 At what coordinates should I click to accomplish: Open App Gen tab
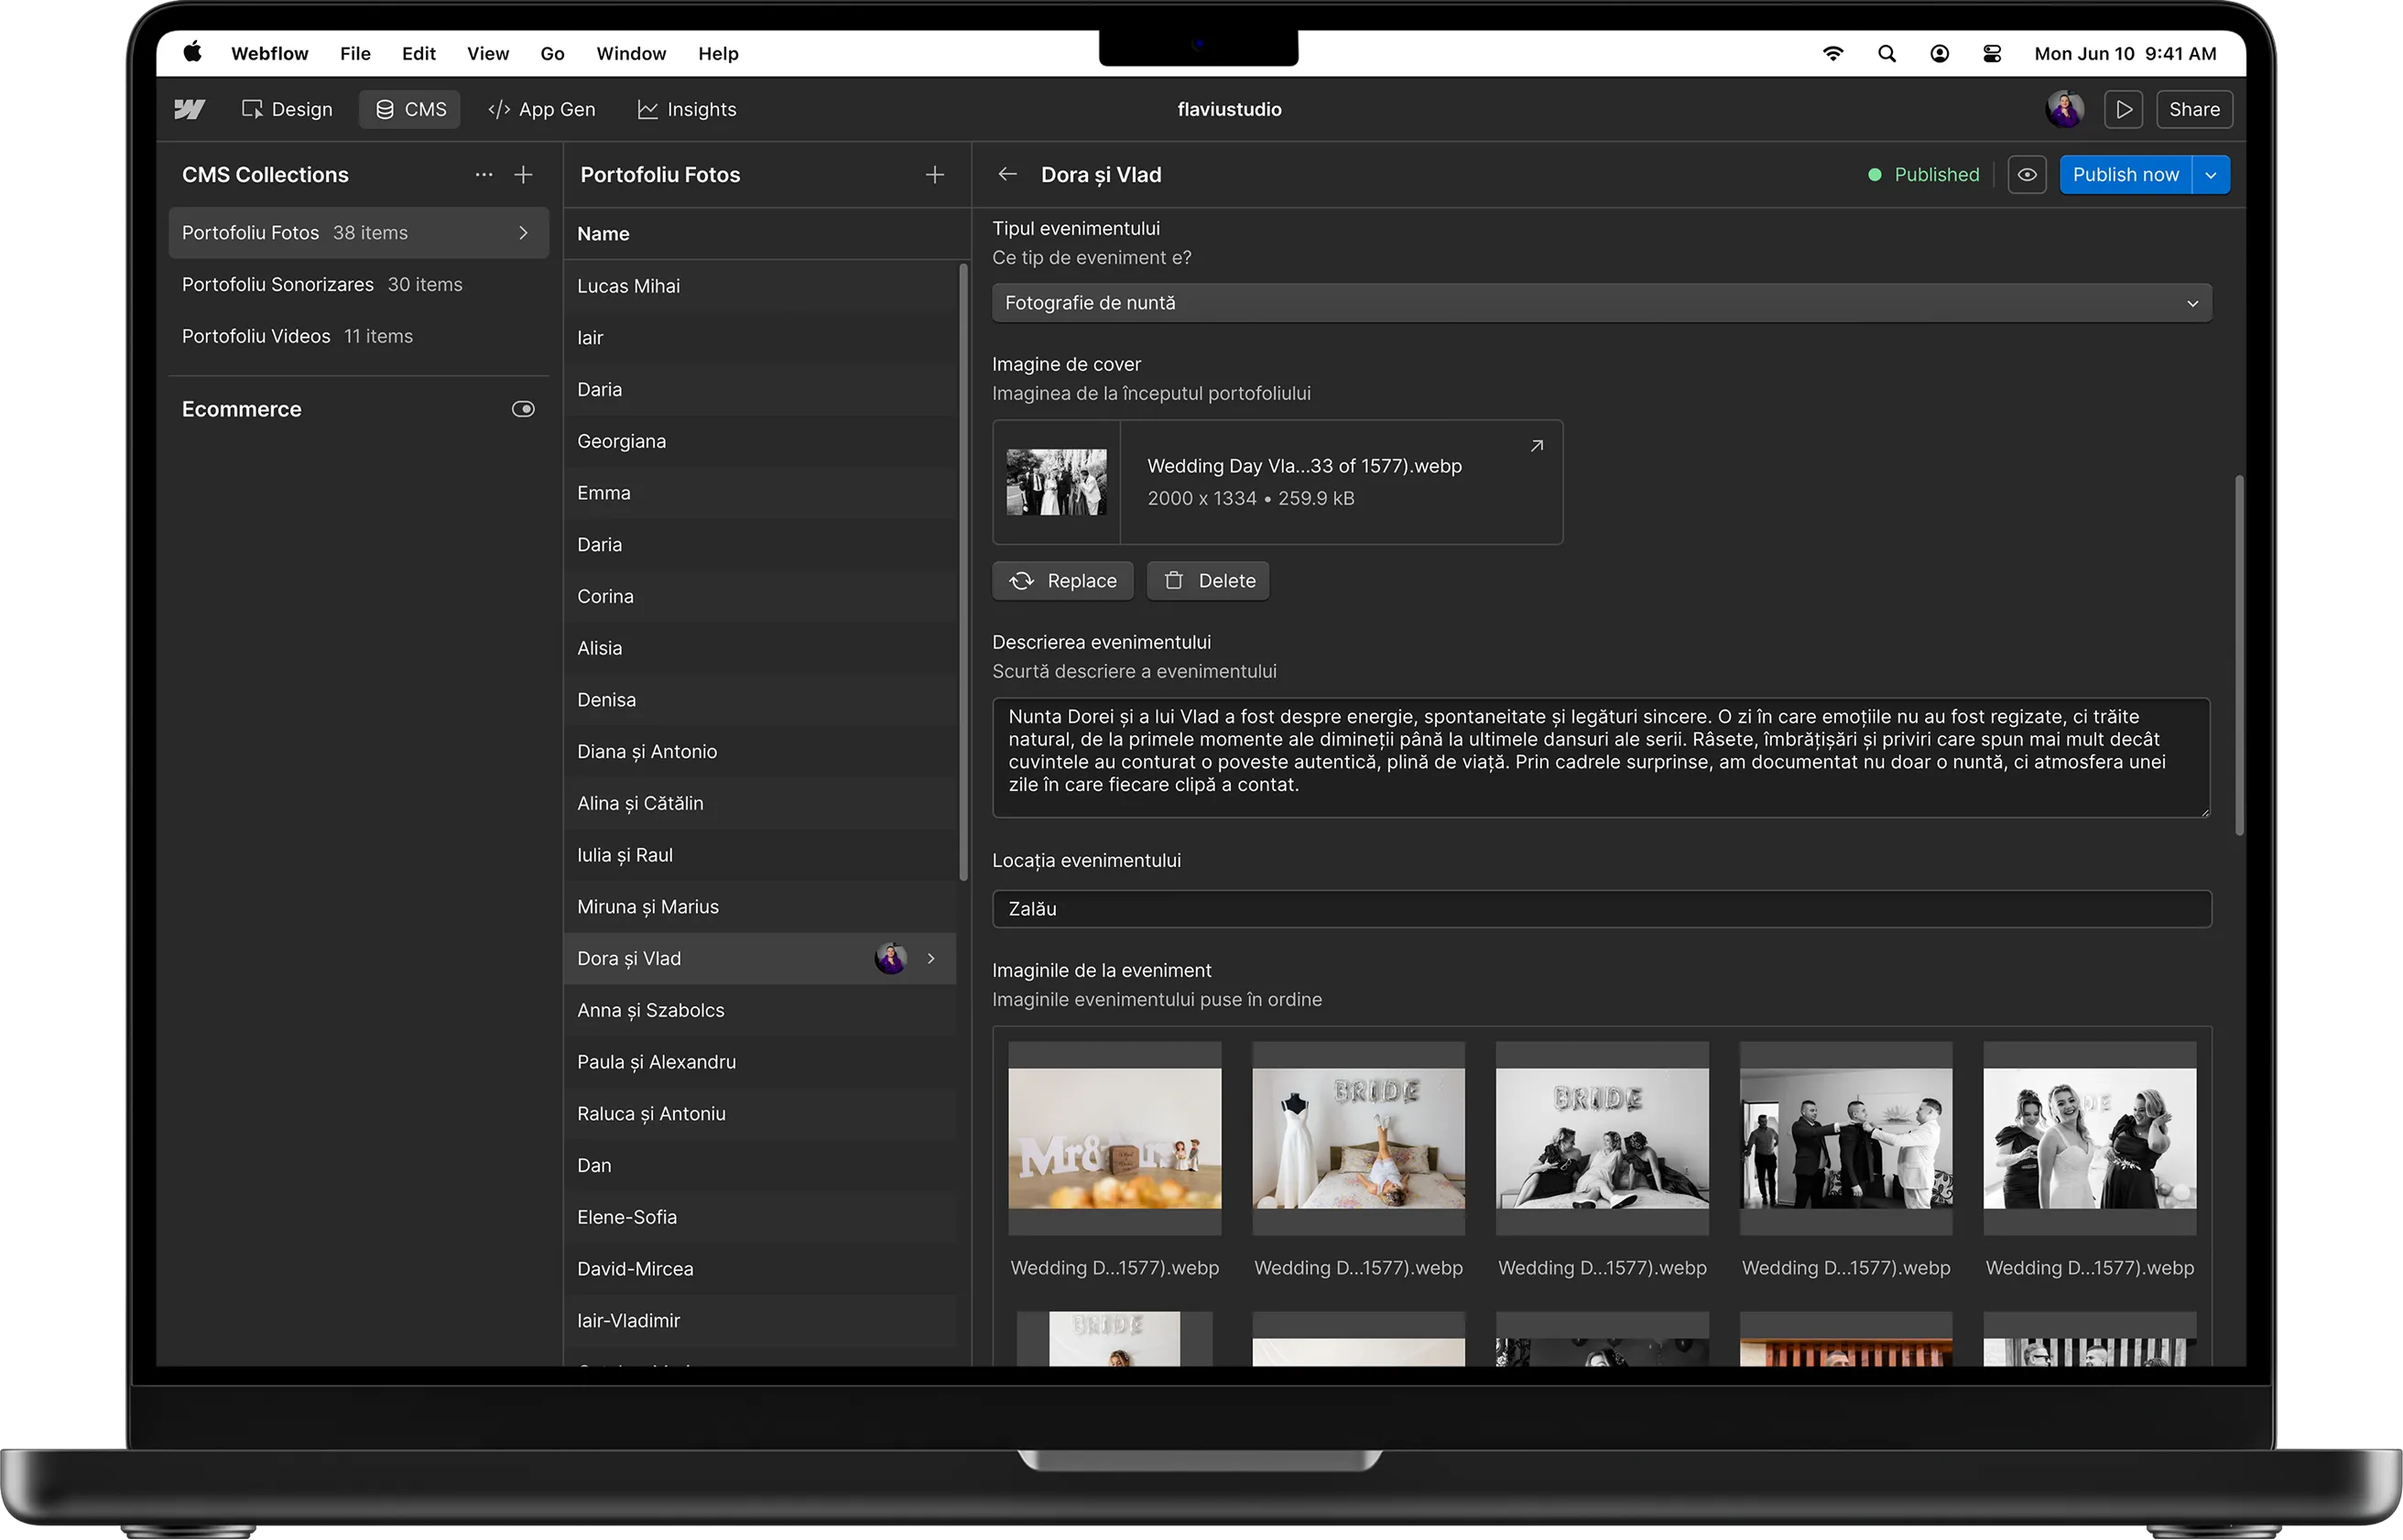coord(541,109)
